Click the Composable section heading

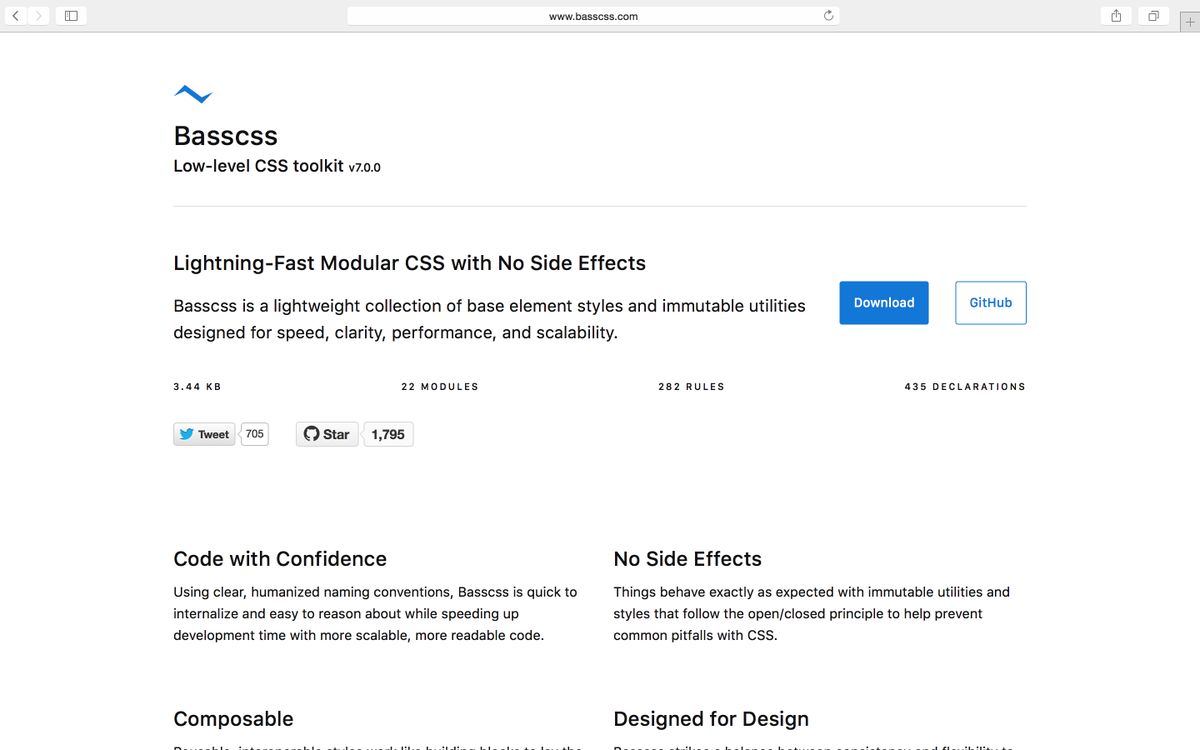[x=233, y=719]
